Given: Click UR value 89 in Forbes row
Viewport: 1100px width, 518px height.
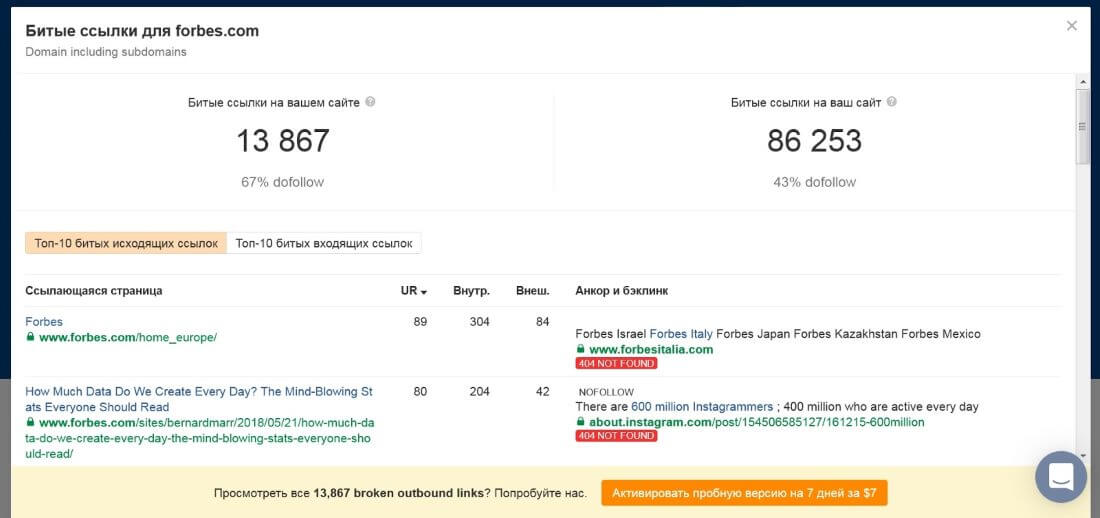Looking at the screenshot, I should pyautogui.click(x=420, y=321).
